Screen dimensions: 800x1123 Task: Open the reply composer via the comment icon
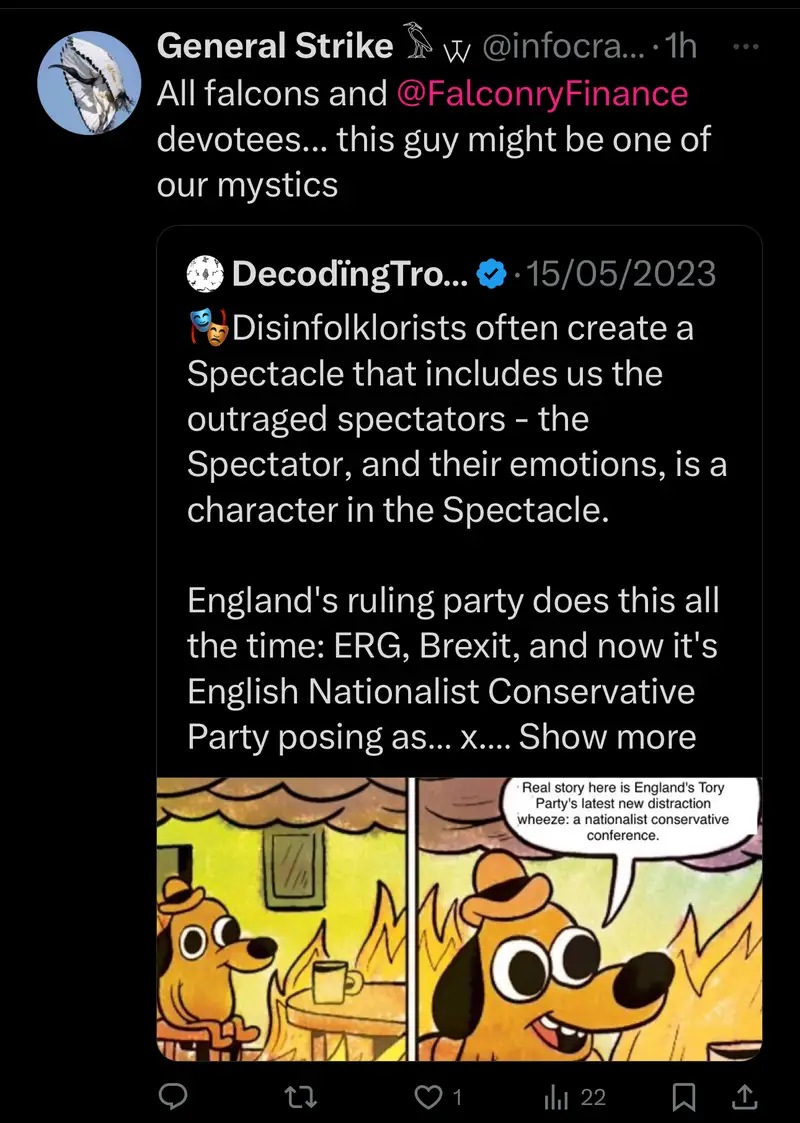(174, 1097)
